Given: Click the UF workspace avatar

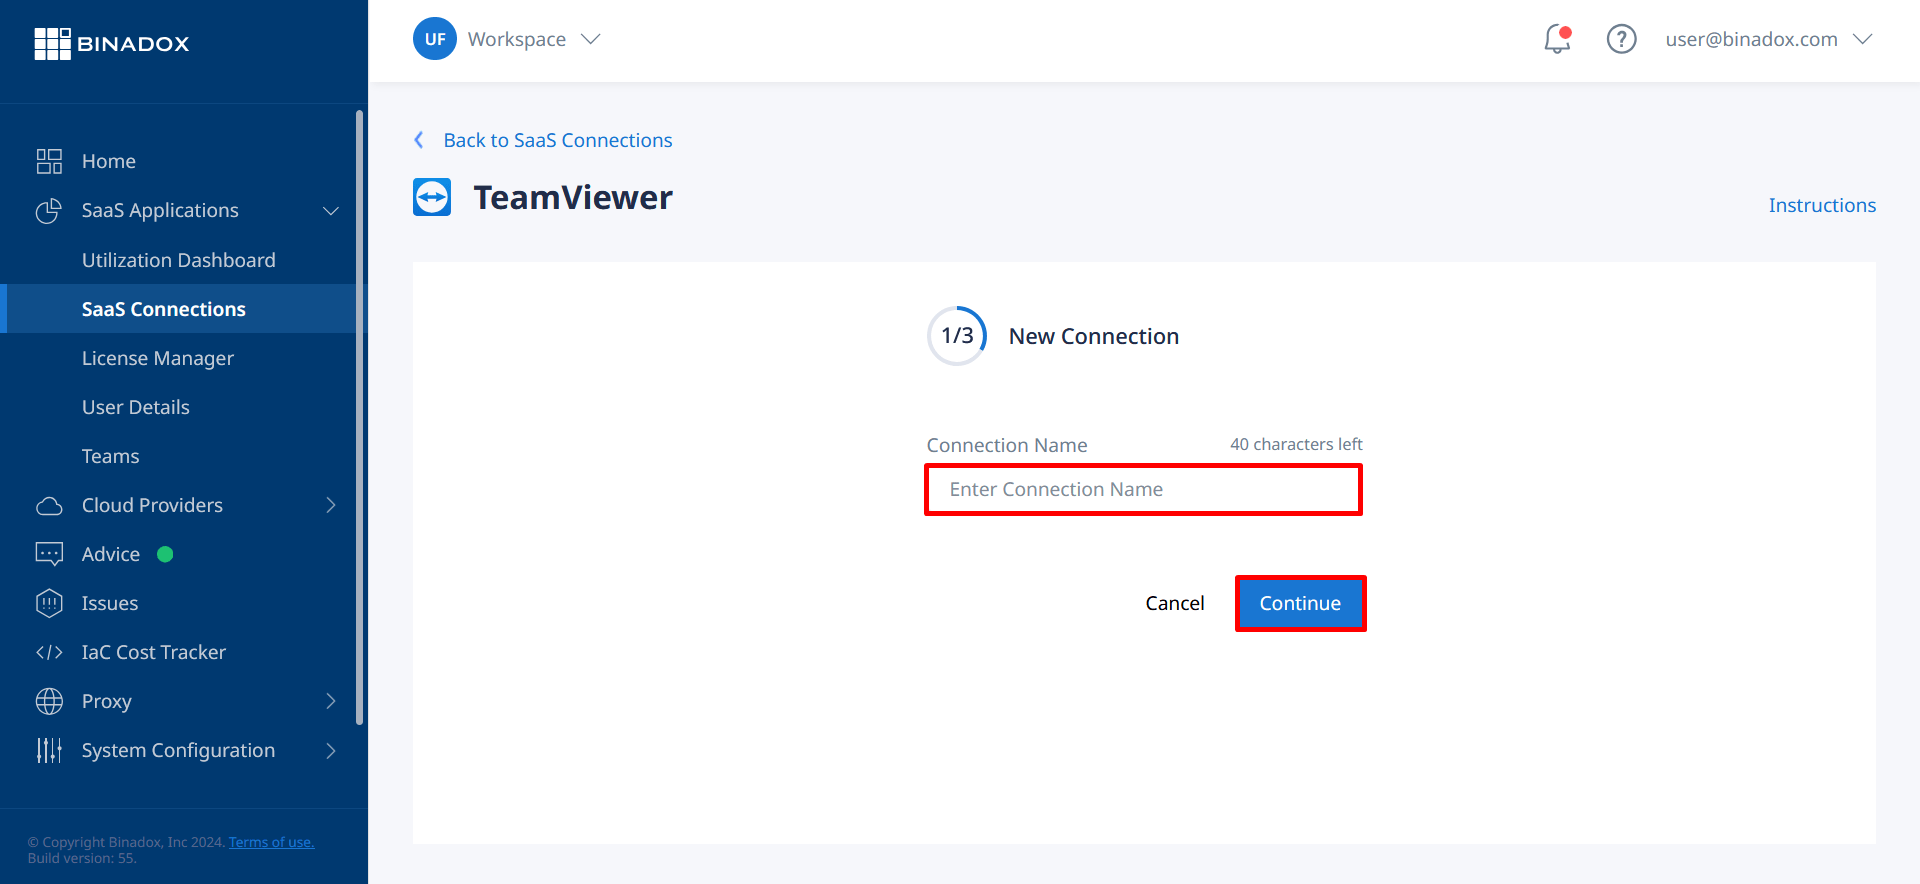Looking at the screenshot, I should coord(435,39).
